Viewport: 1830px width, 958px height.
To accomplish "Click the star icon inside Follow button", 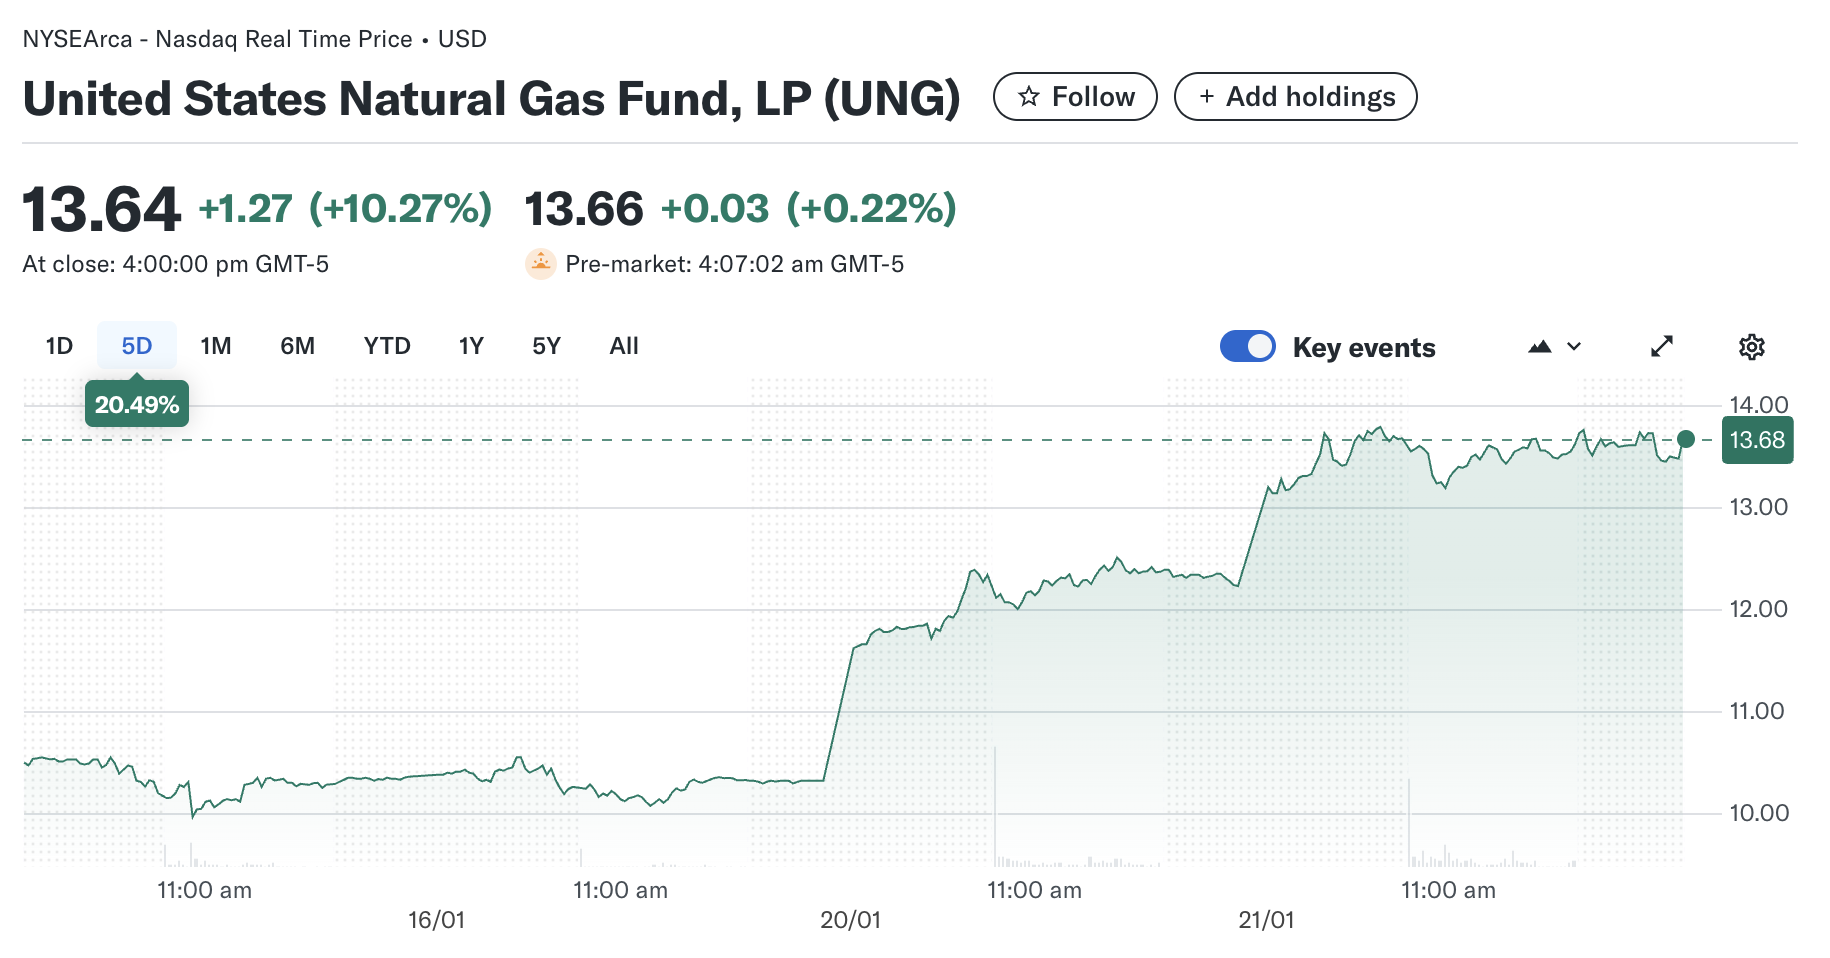I will pos(1027,96).
